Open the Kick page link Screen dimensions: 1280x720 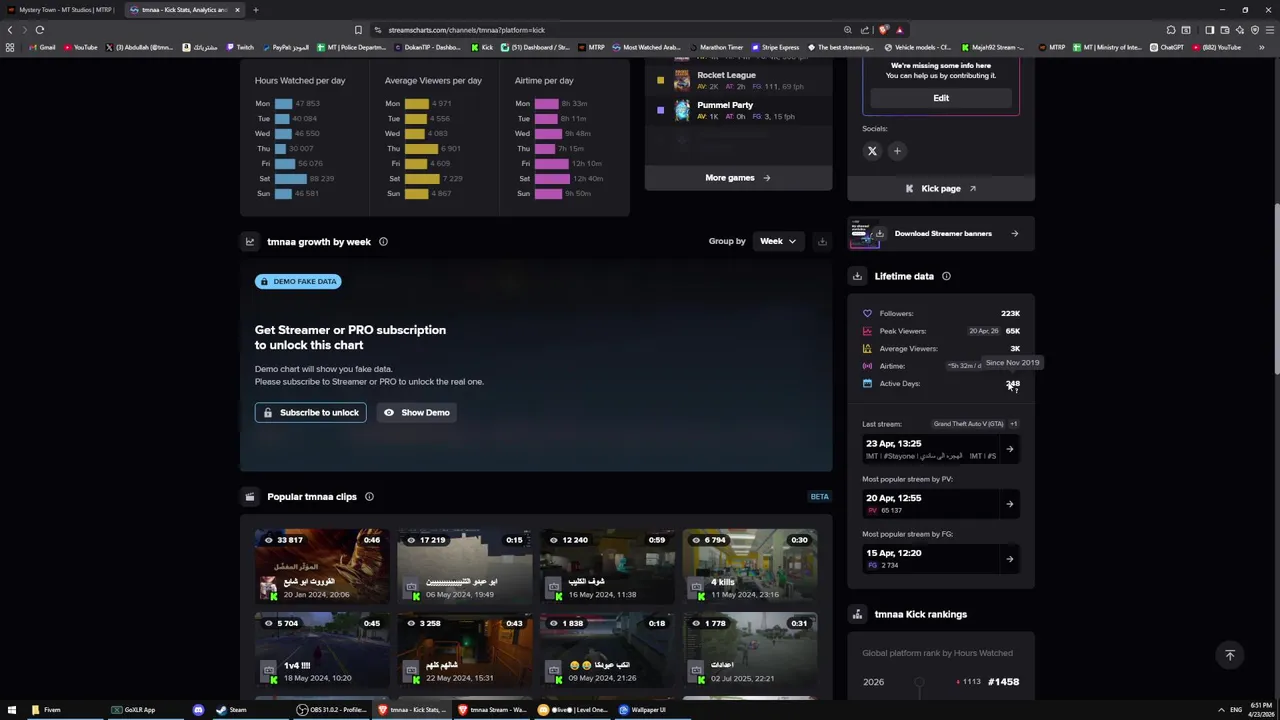pos(941,188)
